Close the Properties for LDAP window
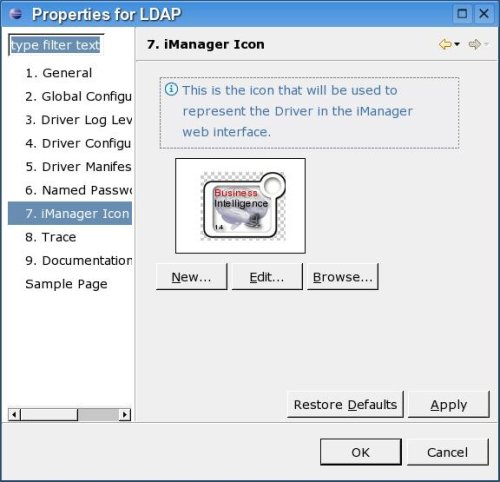Viewport: 500px width, 482px height. [484, 14]
